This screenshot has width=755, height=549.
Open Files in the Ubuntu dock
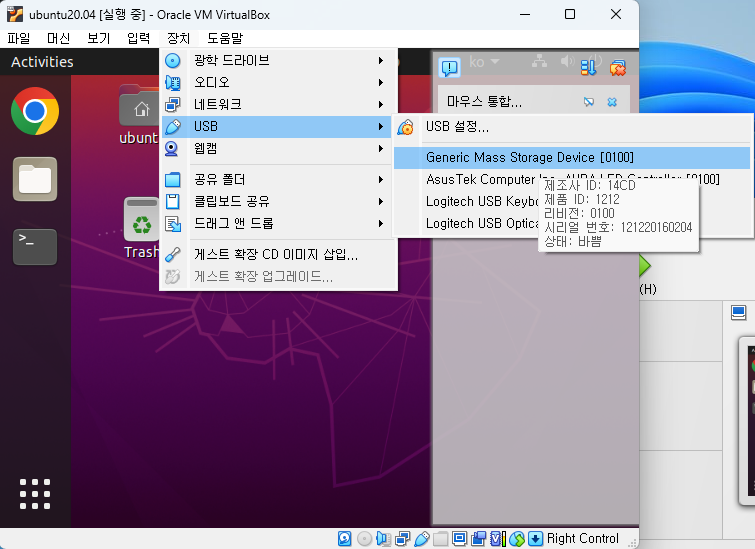pyautogui.click(x=35, y=179)
